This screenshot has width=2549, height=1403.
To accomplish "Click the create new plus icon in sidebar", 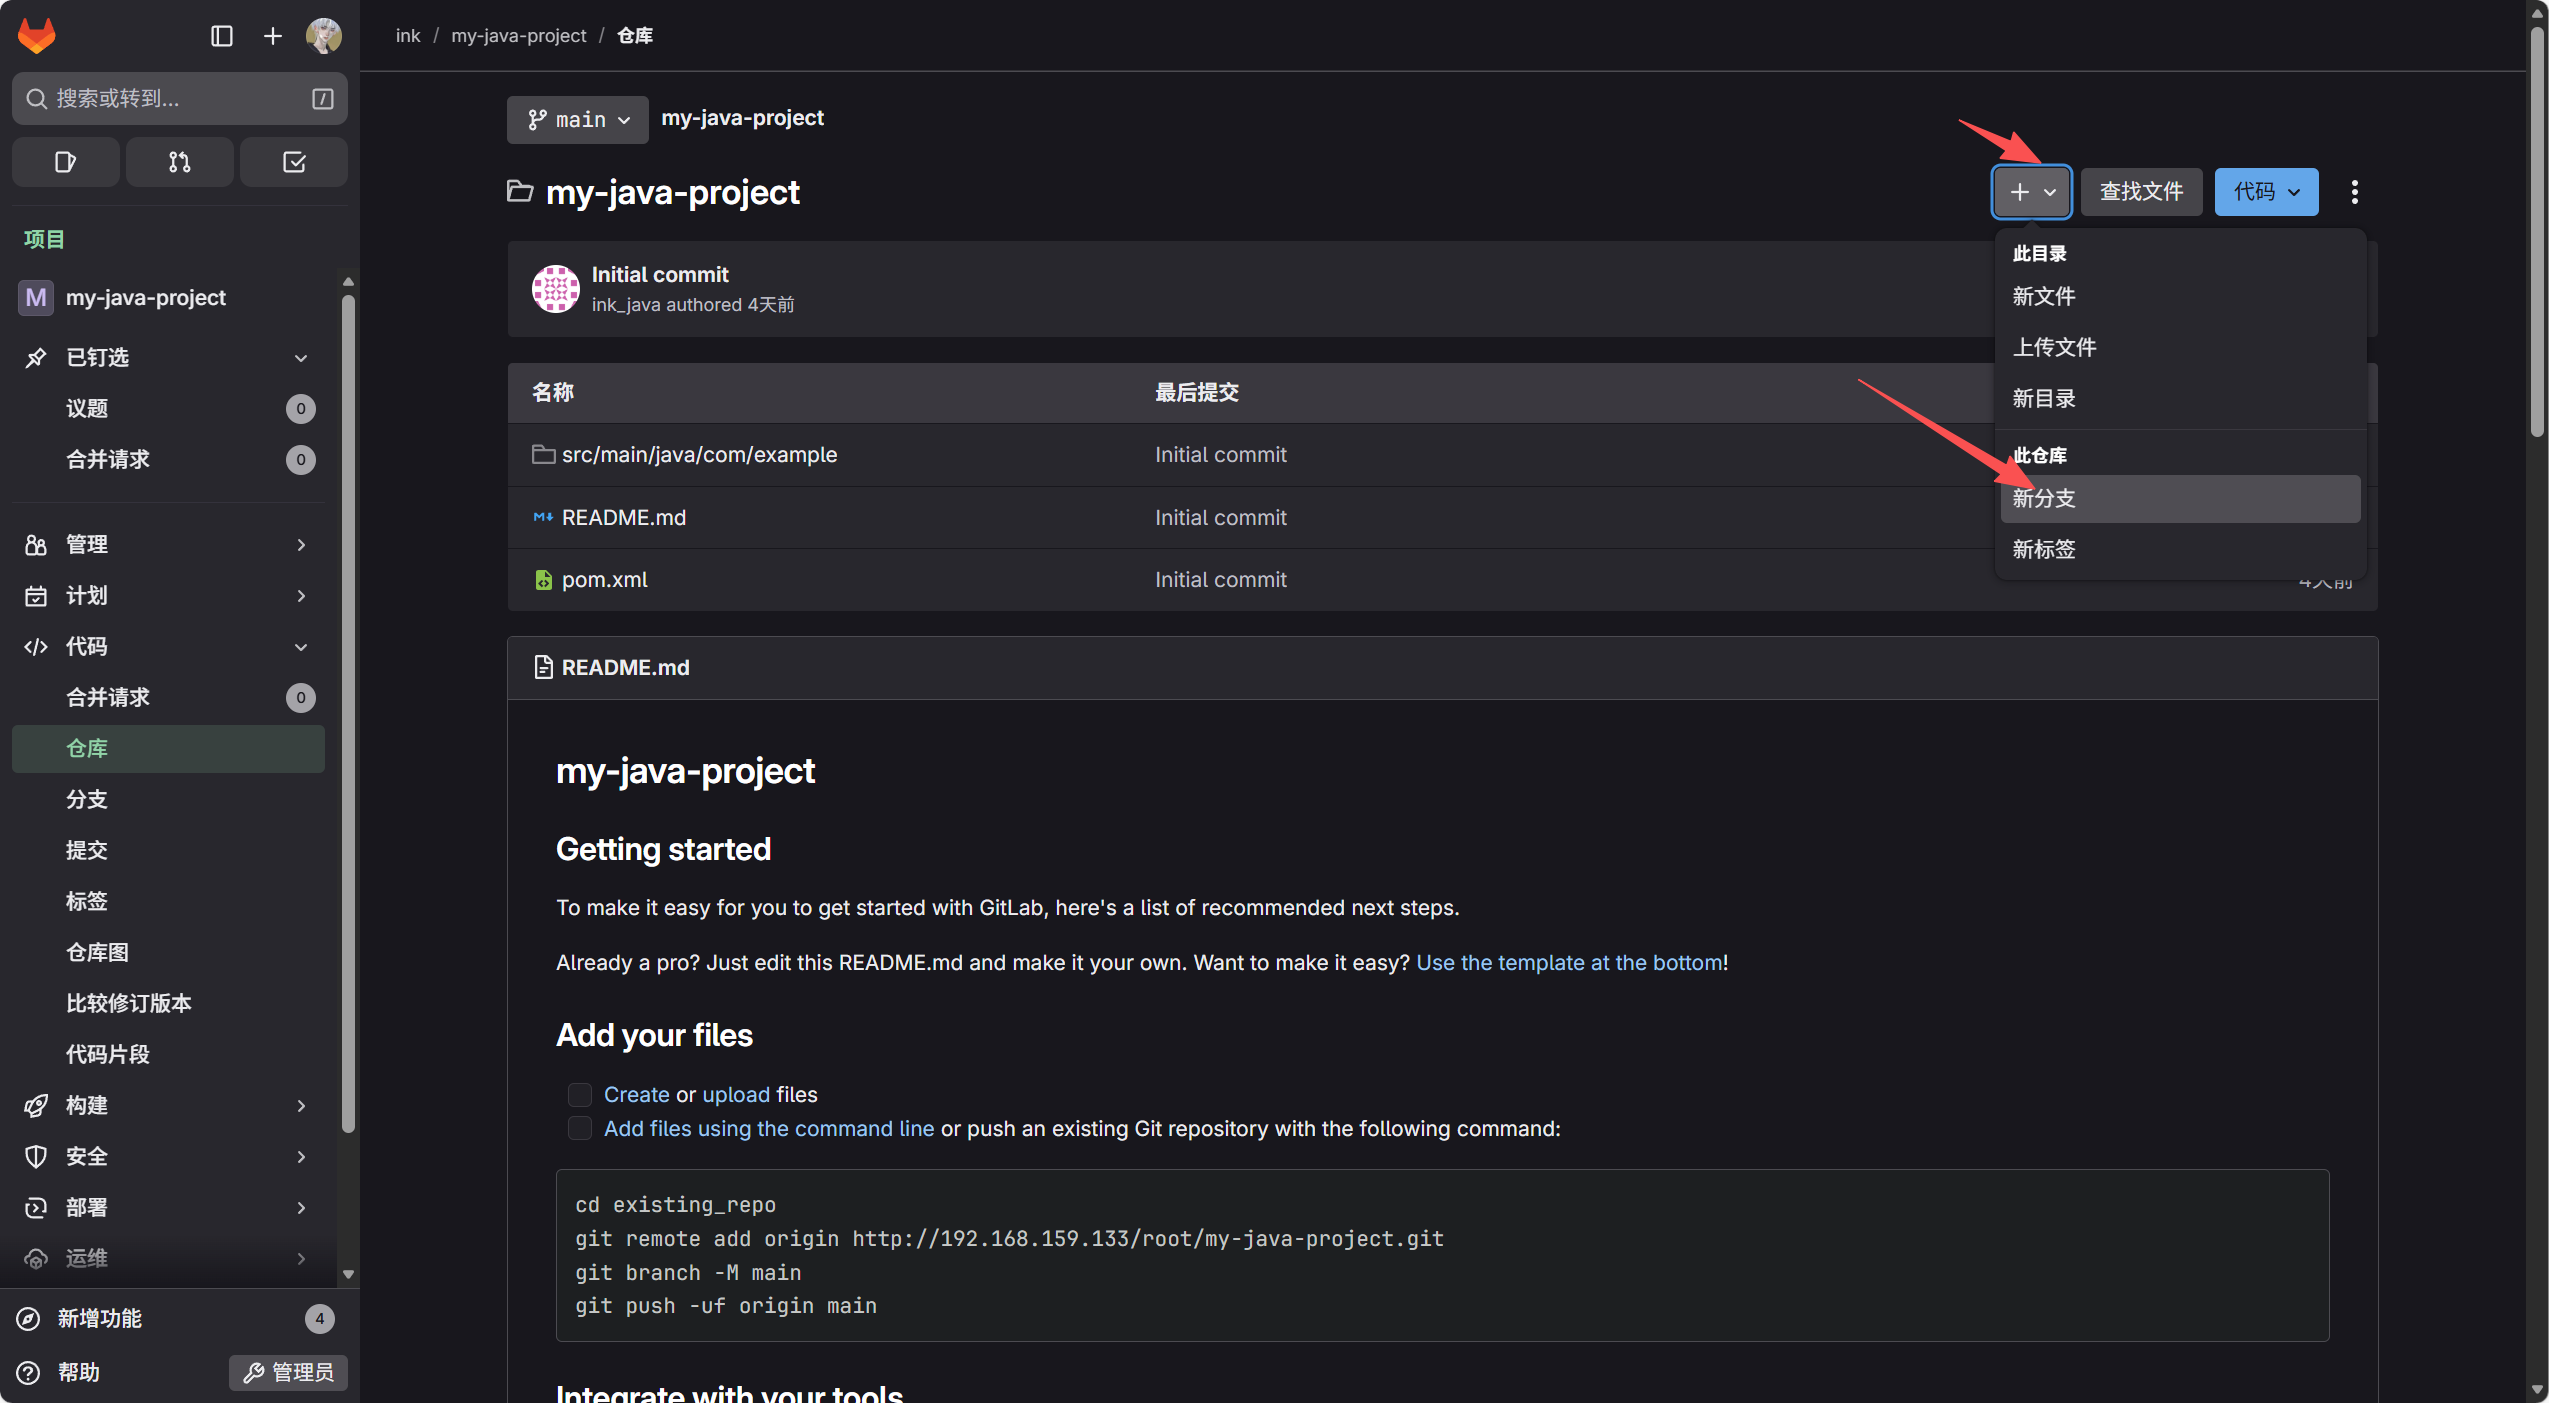I will click(x=272, y=36).
